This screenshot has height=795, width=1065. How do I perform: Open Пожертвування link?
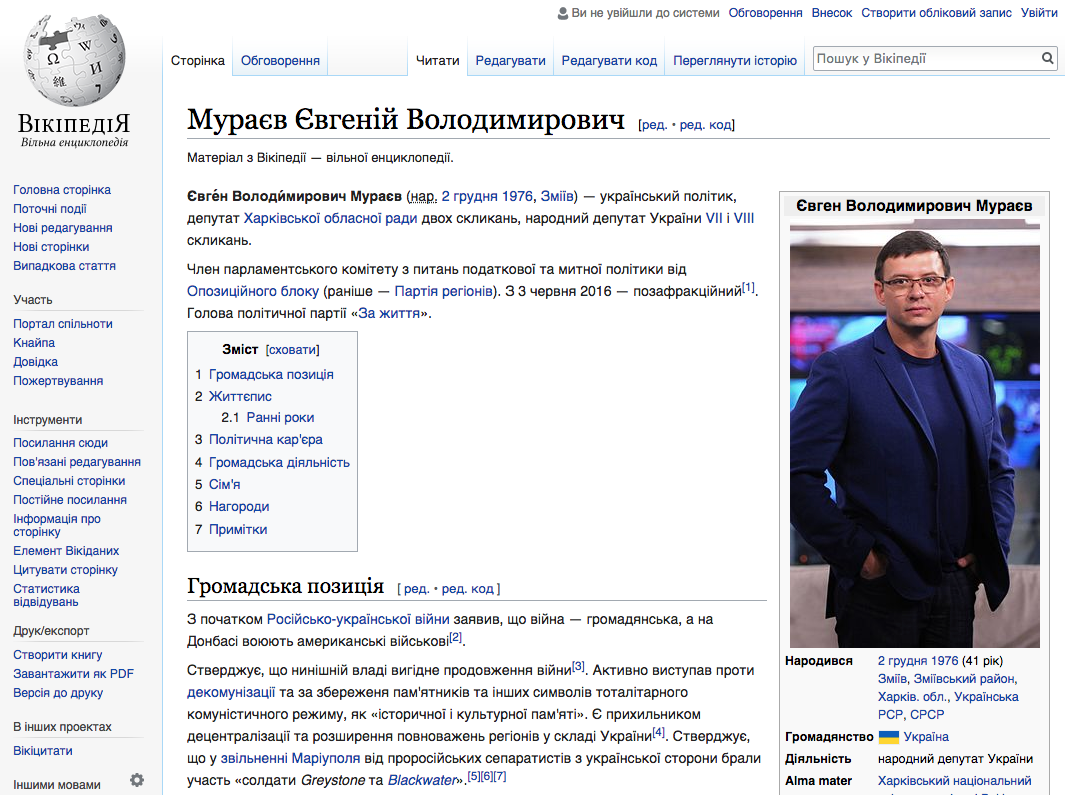point(58,381)
